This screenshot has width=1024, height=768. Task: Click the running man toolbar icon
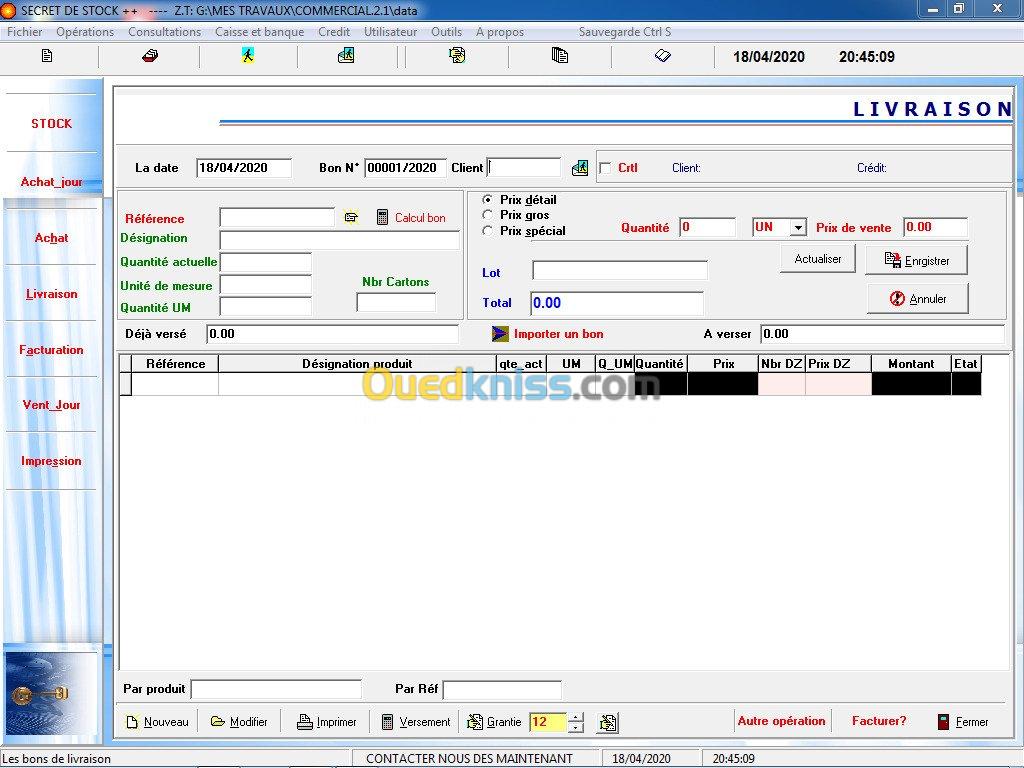247,56
